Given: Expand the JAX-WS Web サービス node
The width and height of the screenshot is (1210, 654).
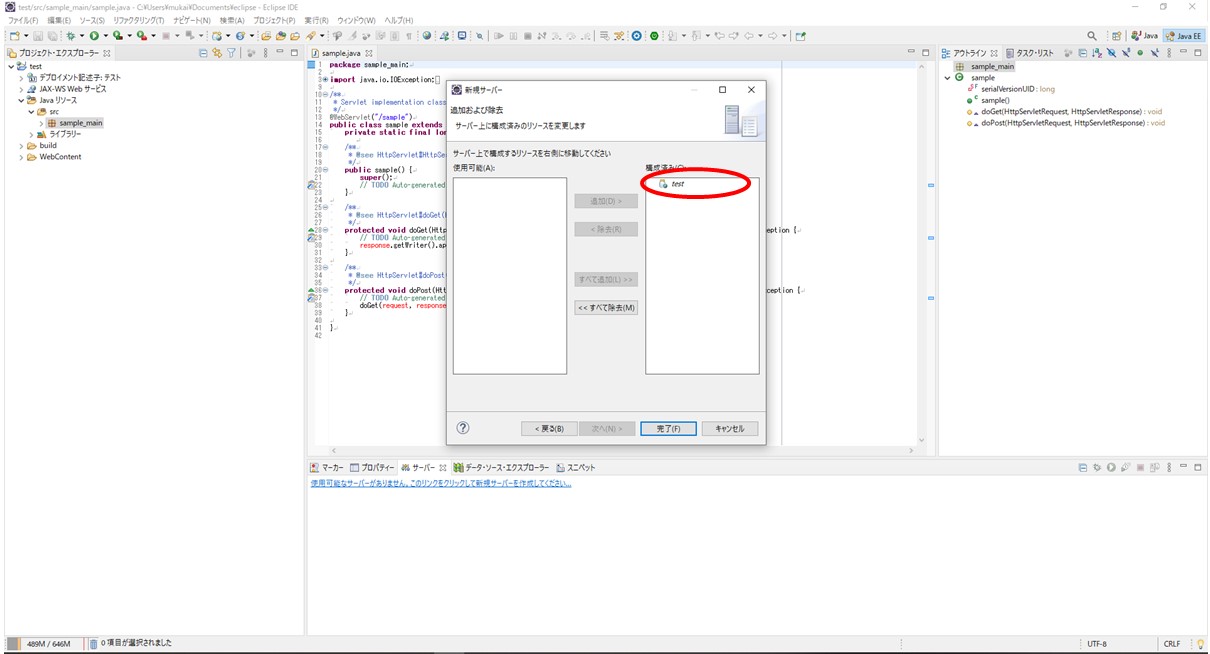Looking at the screenshot, I should coord(21,89).
